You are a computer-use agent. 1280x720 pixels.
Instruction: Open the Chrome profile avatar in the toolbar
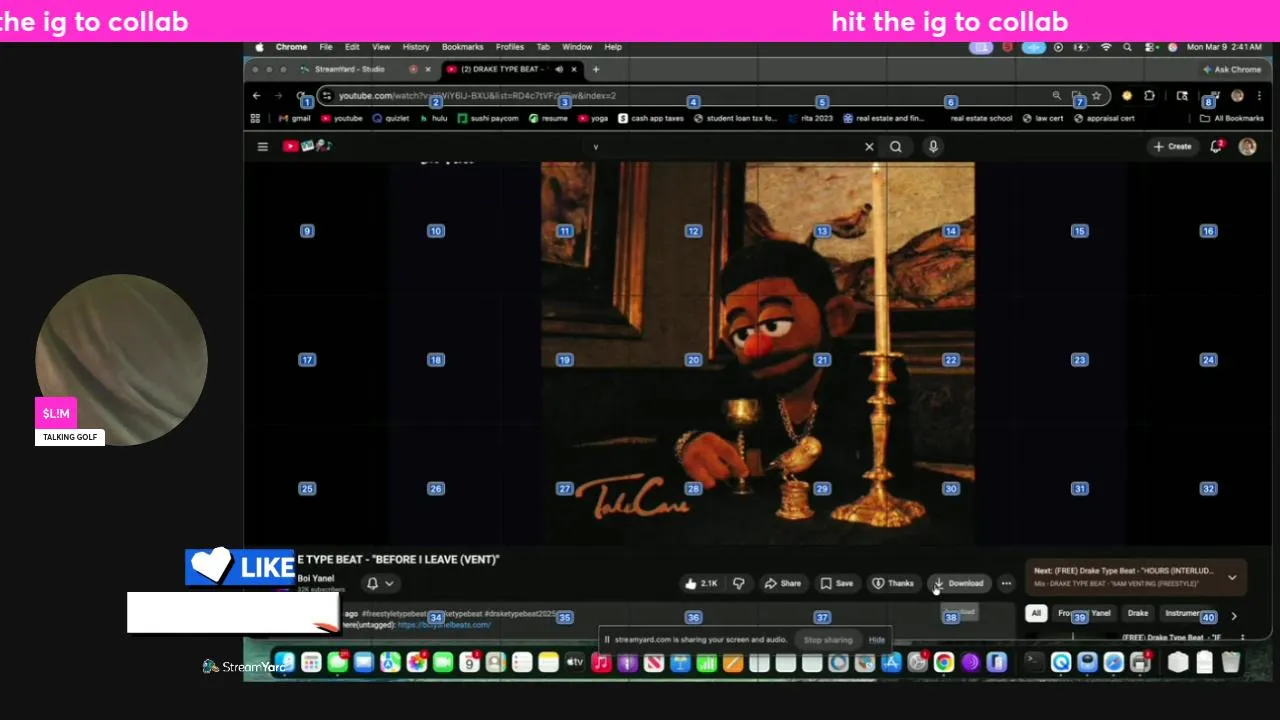pos(1237,96)
